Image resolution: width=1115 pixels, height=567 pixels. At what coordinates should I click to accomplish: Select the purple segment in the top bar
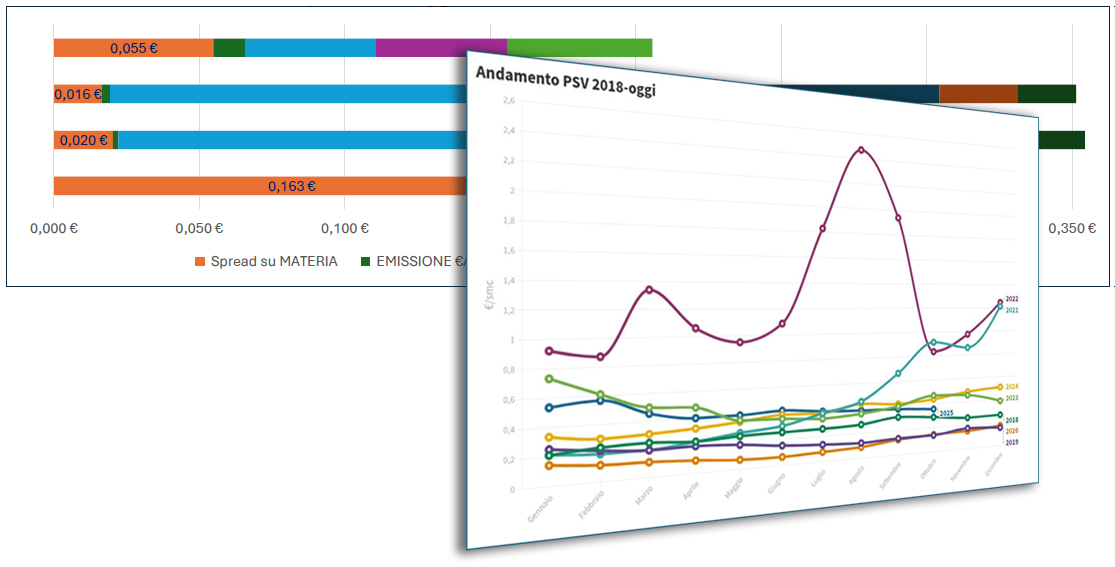(x=441, y=48)
